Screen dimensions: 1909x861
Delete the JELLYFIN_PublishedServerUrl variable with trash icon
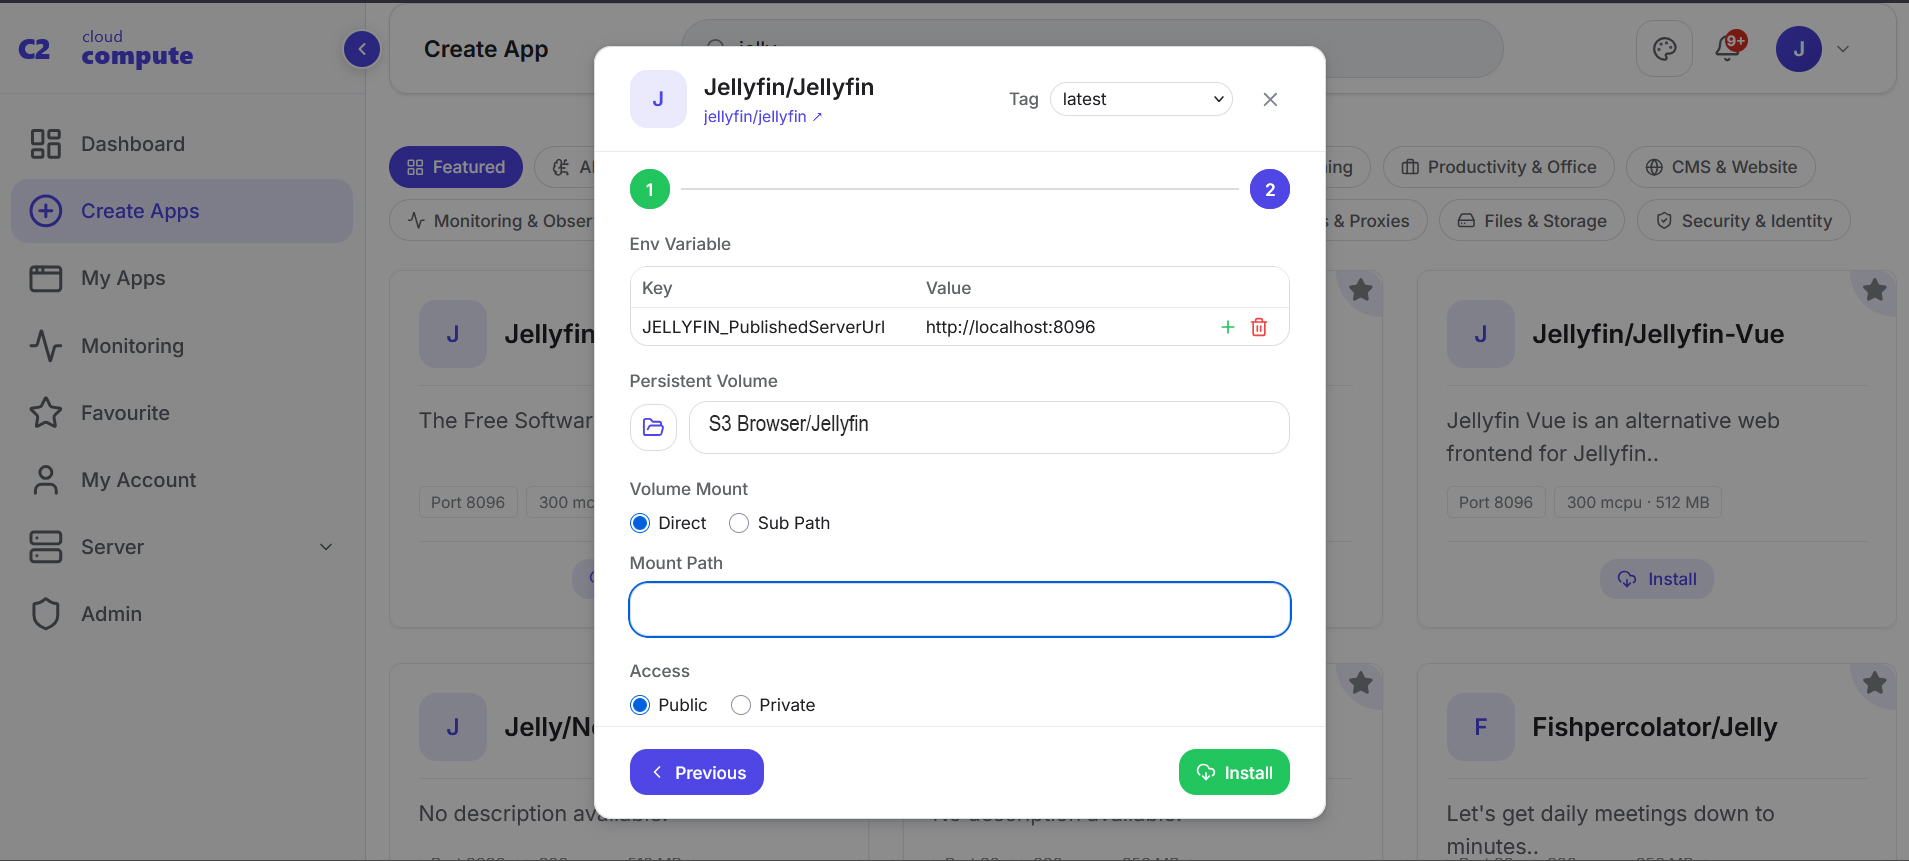pyautogui.click(x=1259, y=327)
